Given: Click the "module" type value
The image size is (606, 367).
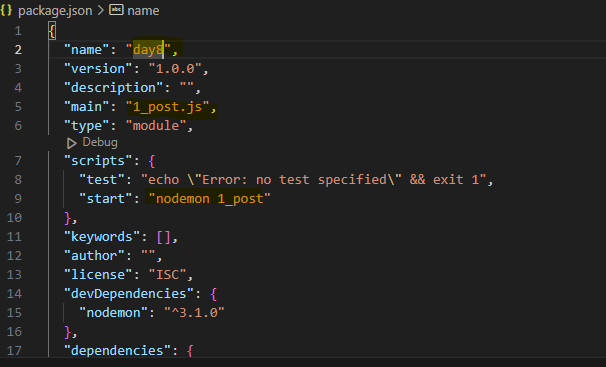Looking at the screenshot, I should 156,126.
